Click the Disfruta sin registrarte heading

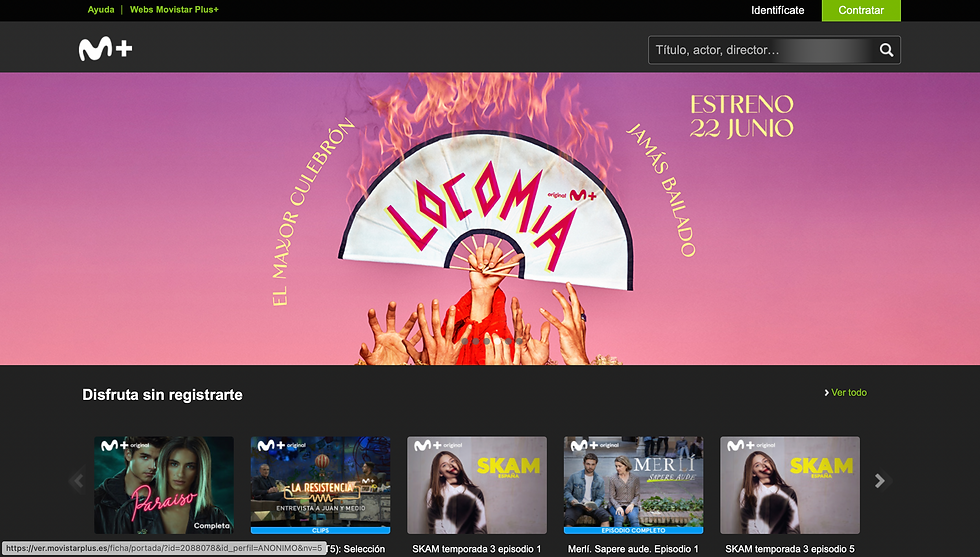[162, 394]
